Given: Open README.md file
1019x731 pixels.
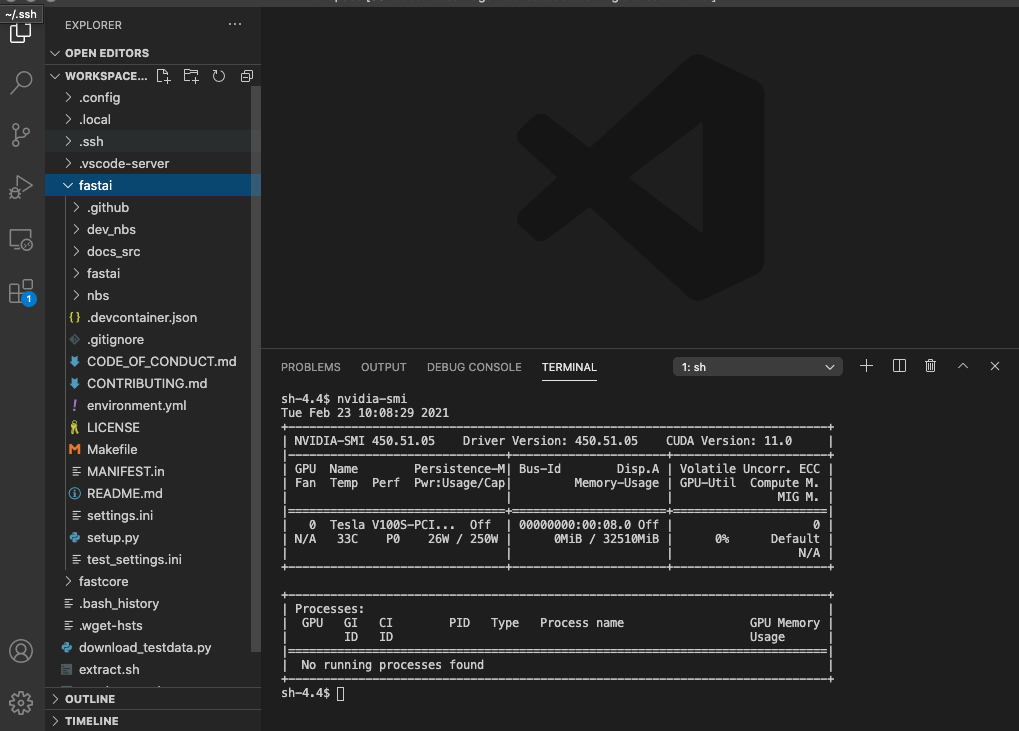Looking at the screenshot, I should (153, 494).
